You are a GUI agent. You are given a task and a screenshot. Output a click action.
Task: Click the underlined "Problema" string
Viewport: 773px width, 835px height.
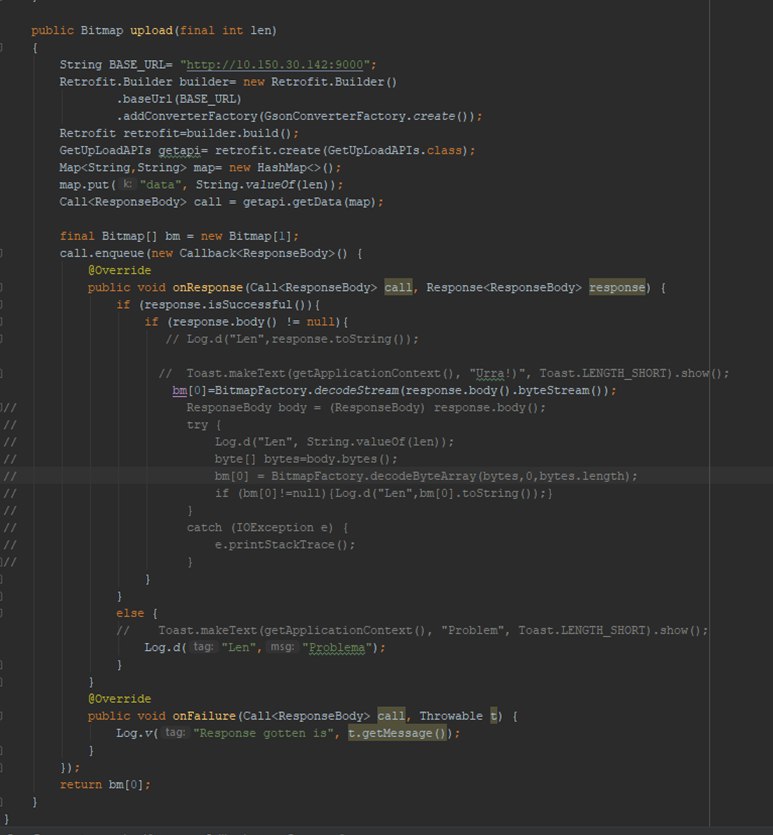pos(337,648)
